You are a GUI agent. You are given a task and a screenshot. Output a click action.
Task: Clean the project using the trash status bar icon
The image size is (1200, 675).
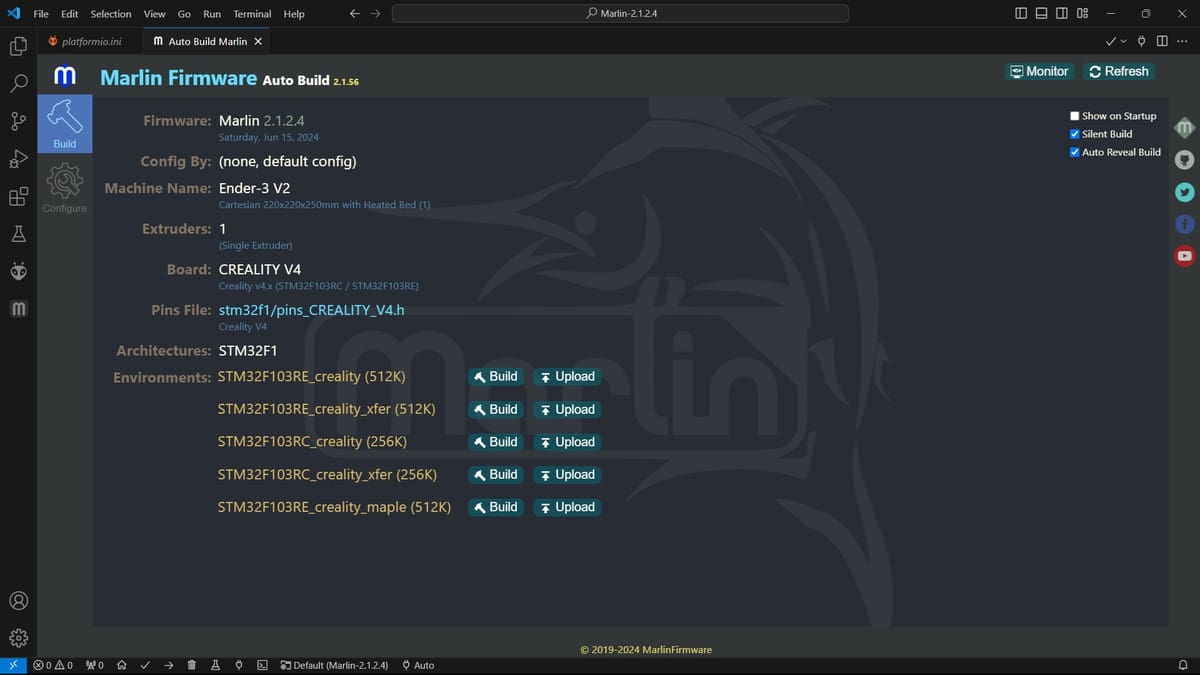(191, 664)
